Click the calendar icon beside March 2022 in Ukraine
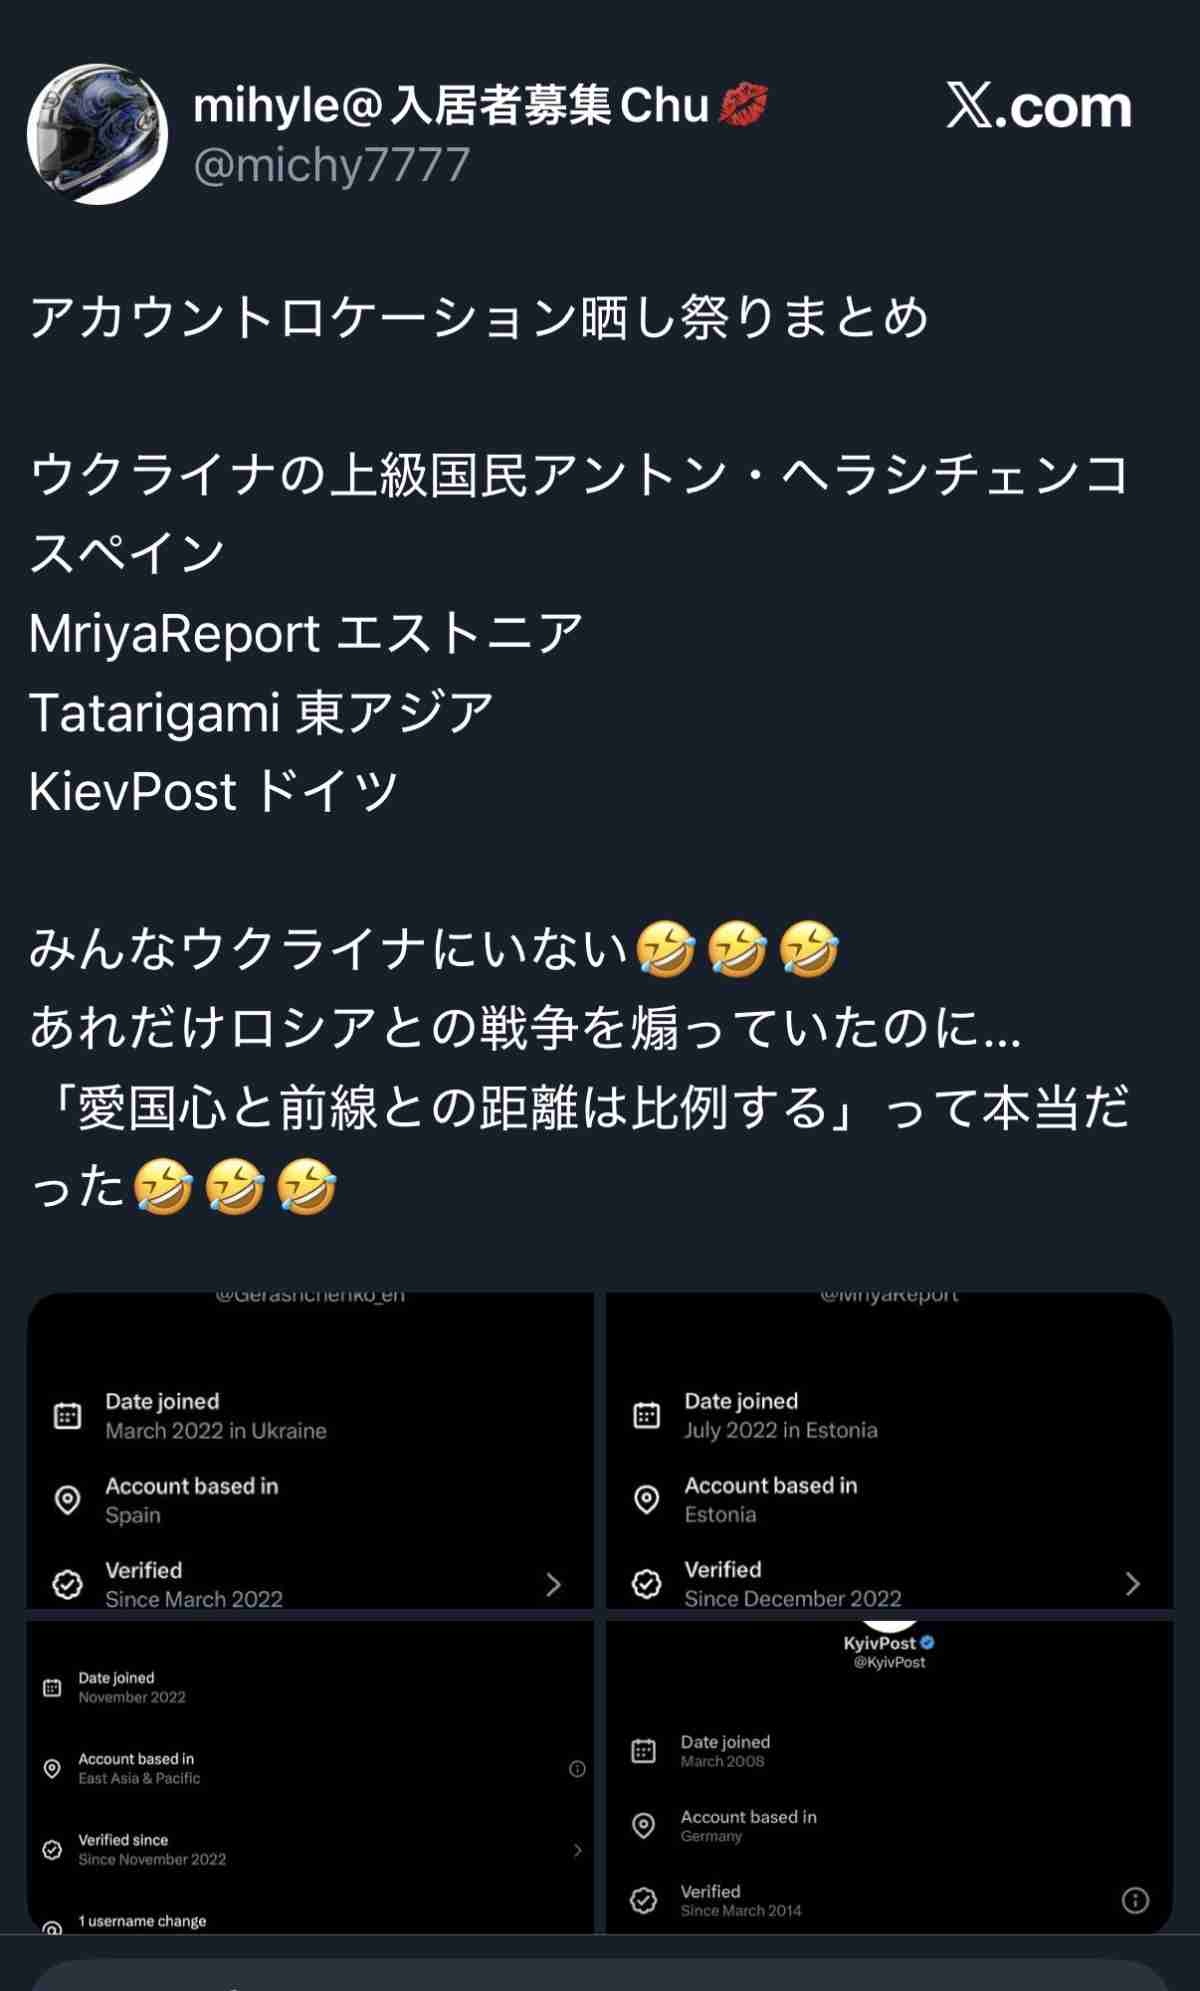The width and height of the screenshot is (1200, 1991). [x=67, y=1416]
